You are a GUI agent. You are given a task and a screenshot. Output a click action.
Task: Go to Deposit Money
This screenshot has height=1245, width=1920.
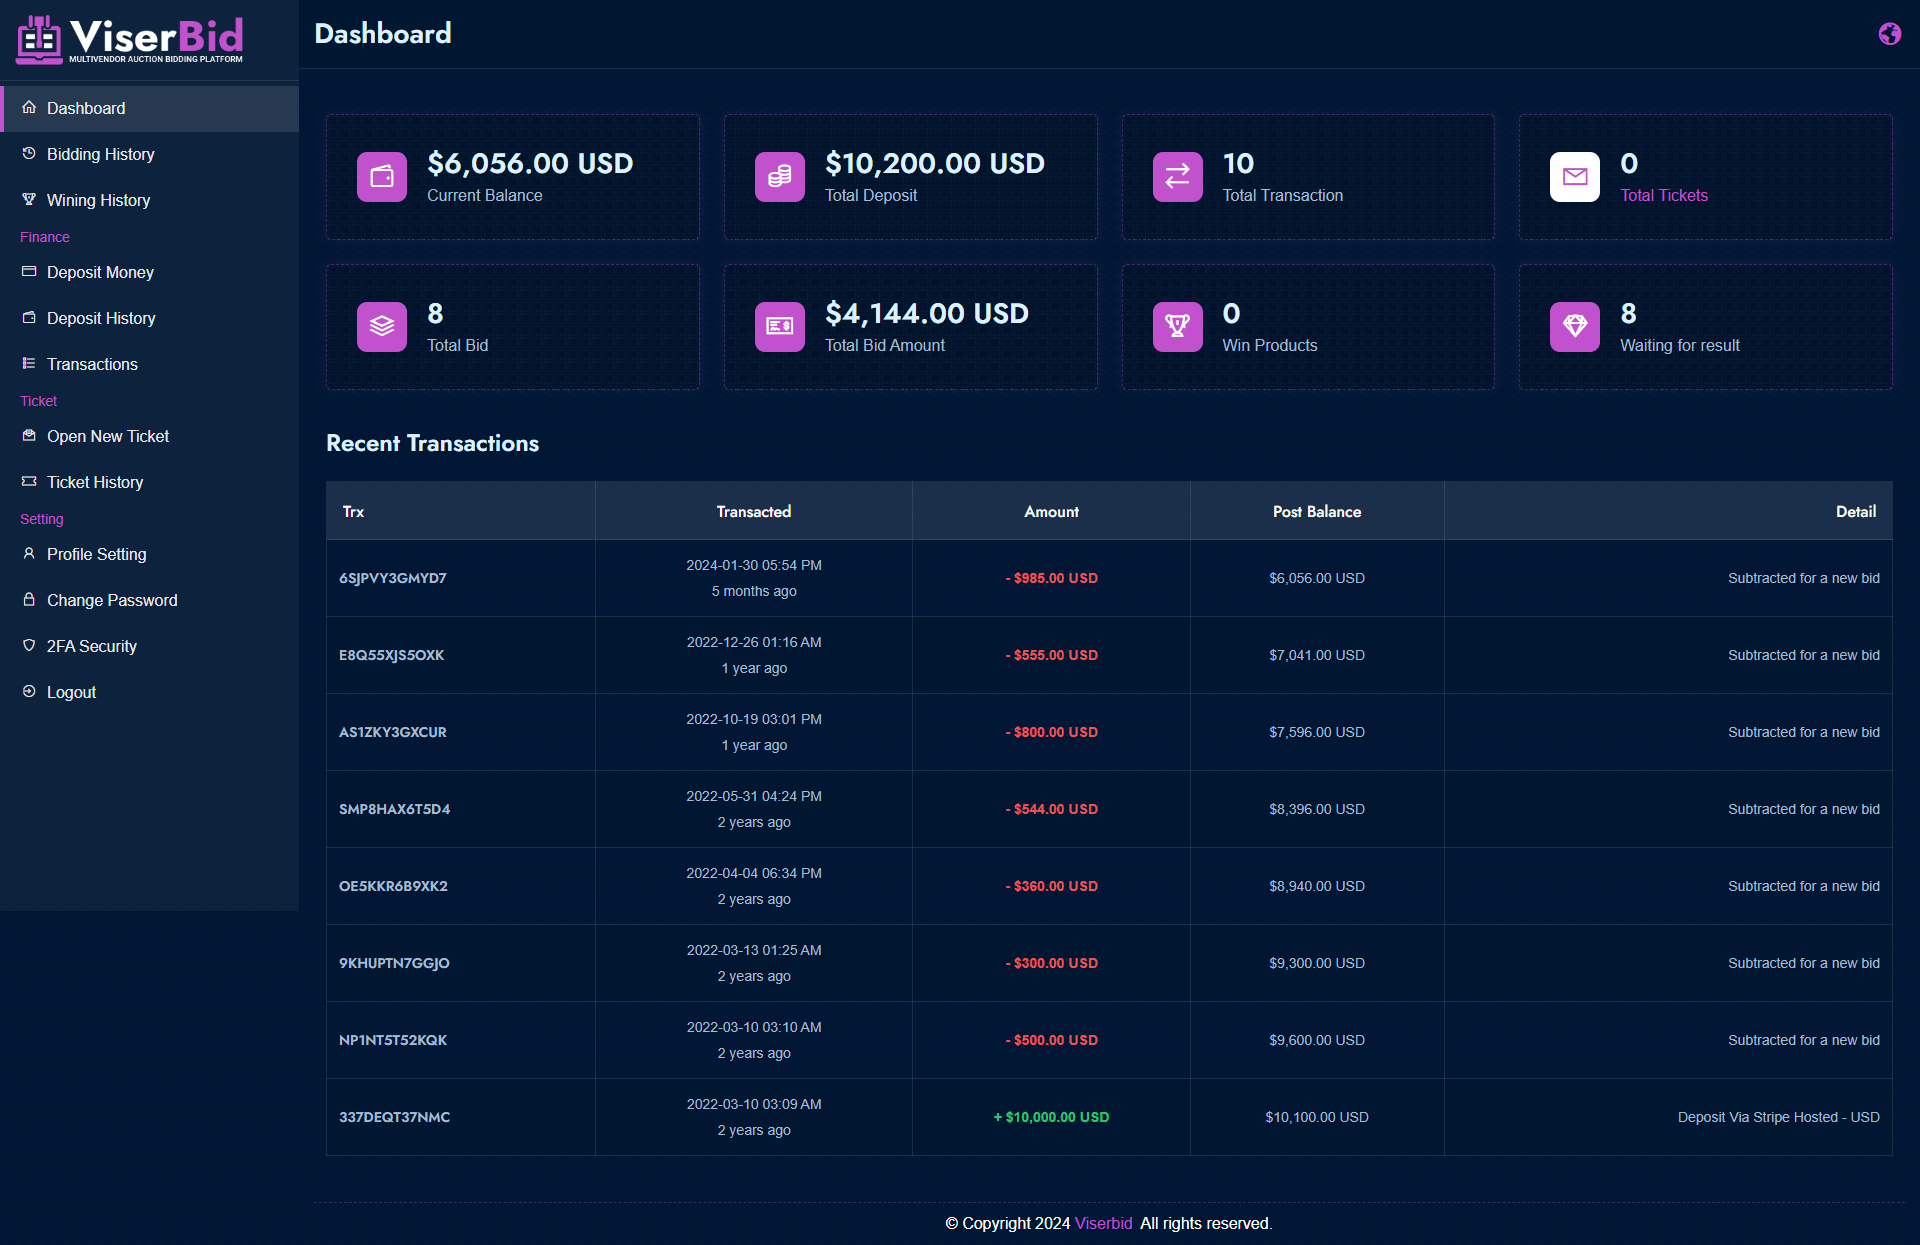[100, 272]
